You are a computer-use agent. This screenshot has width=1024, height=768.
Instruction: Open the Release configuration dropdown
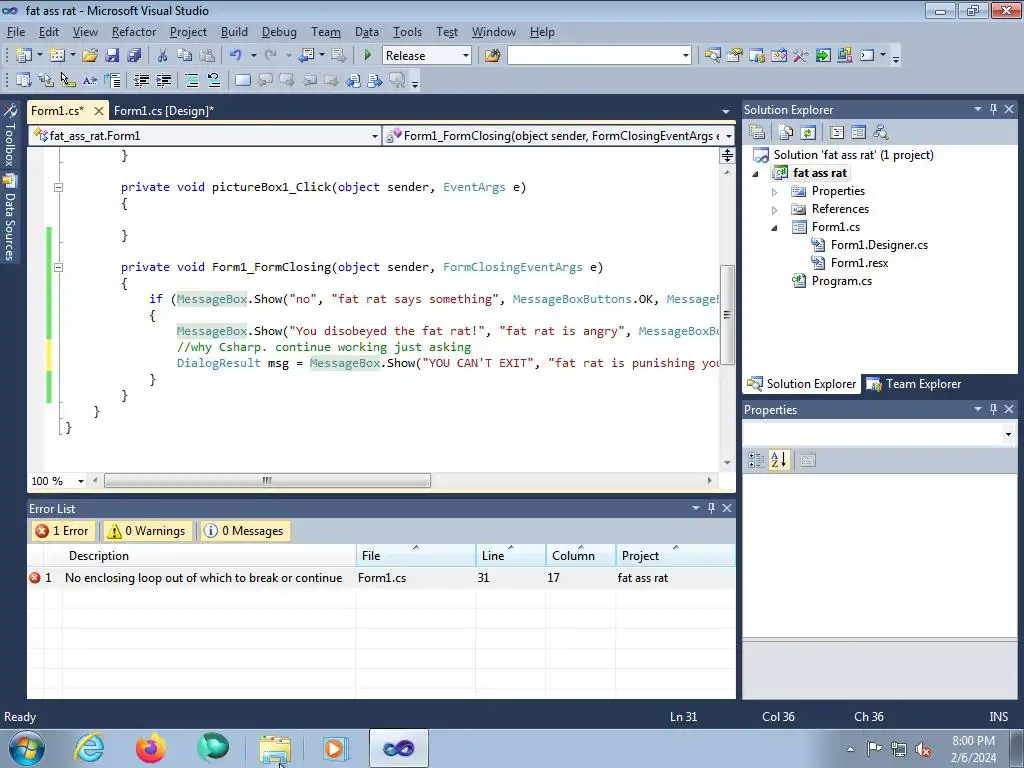pos(466,56)
